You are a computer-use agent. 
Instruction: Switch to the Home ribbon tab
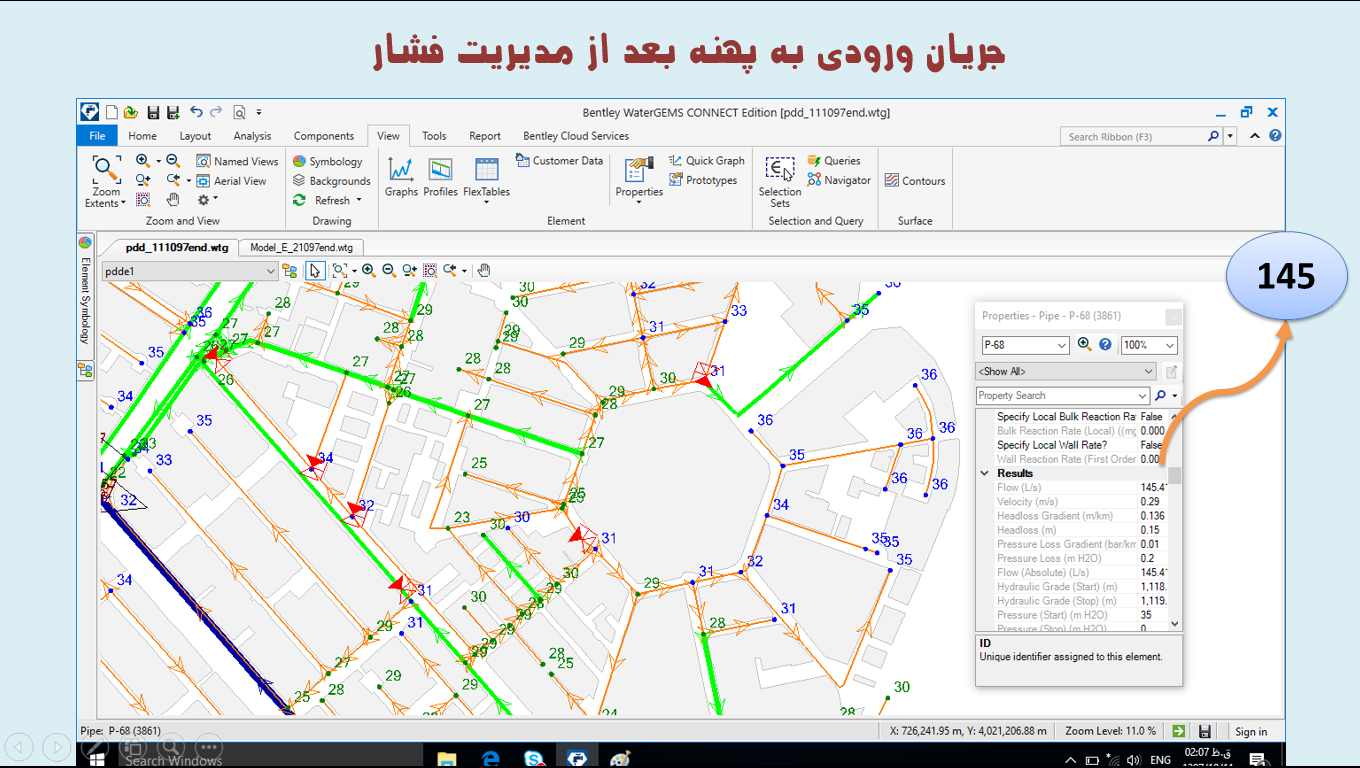[142, 136]
